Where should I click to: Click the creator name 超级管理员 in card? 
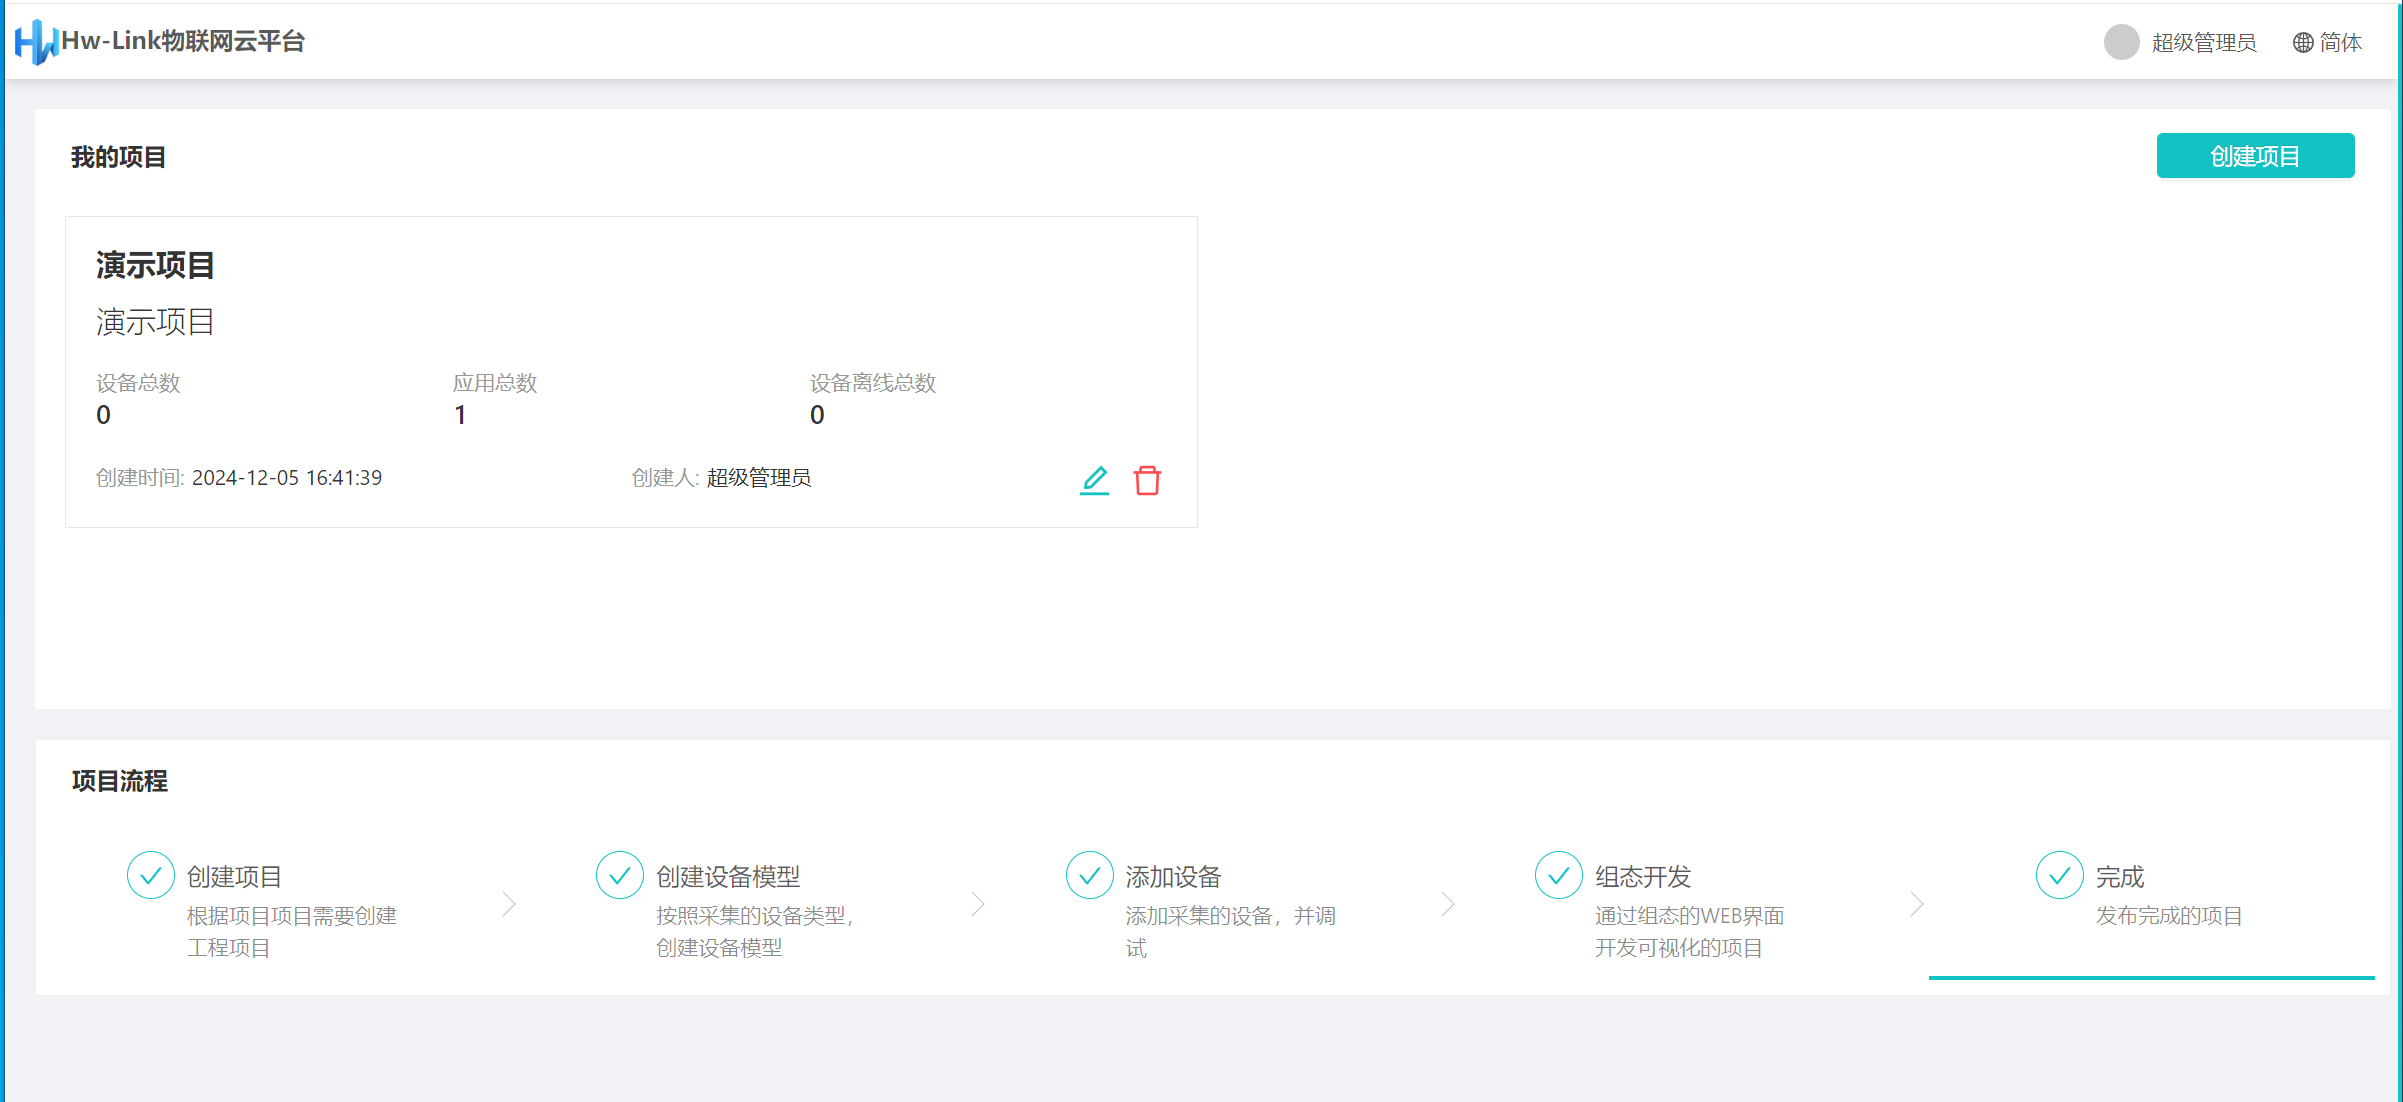[x=759, y=478]
